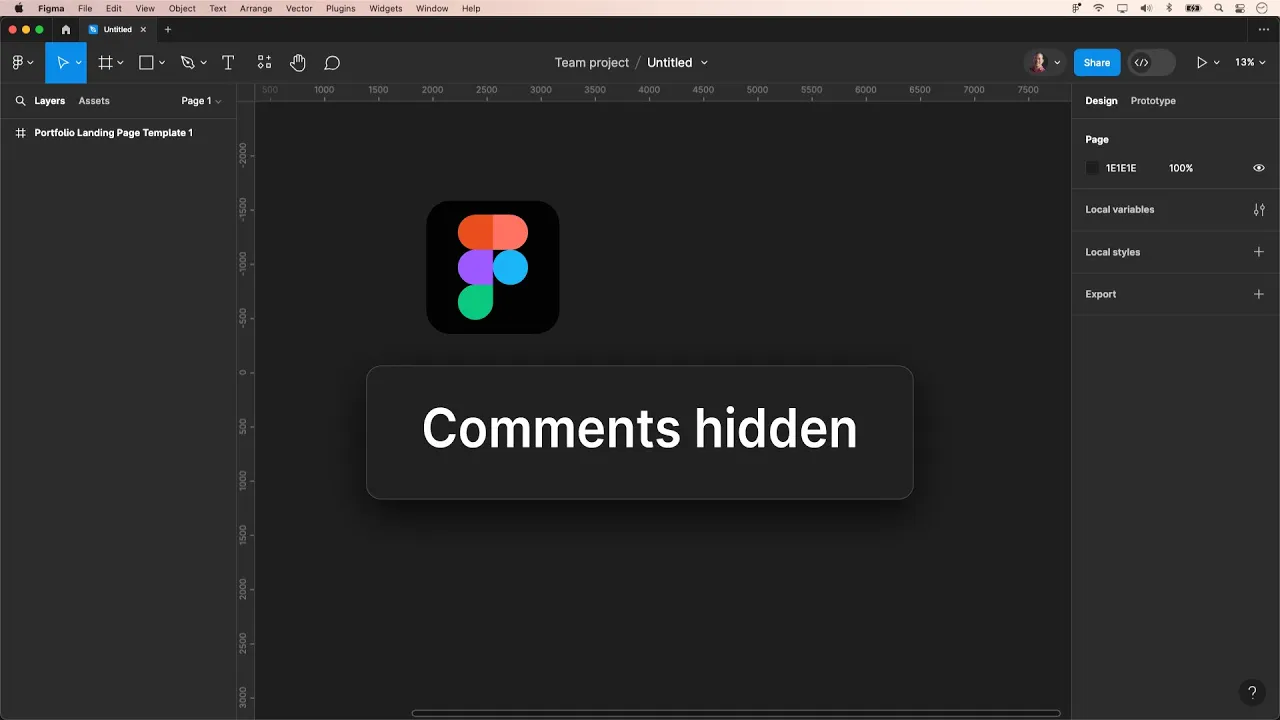This screenshot has height=720, width=1280.
Task: Open the View menu
Action: pos(145,8)
